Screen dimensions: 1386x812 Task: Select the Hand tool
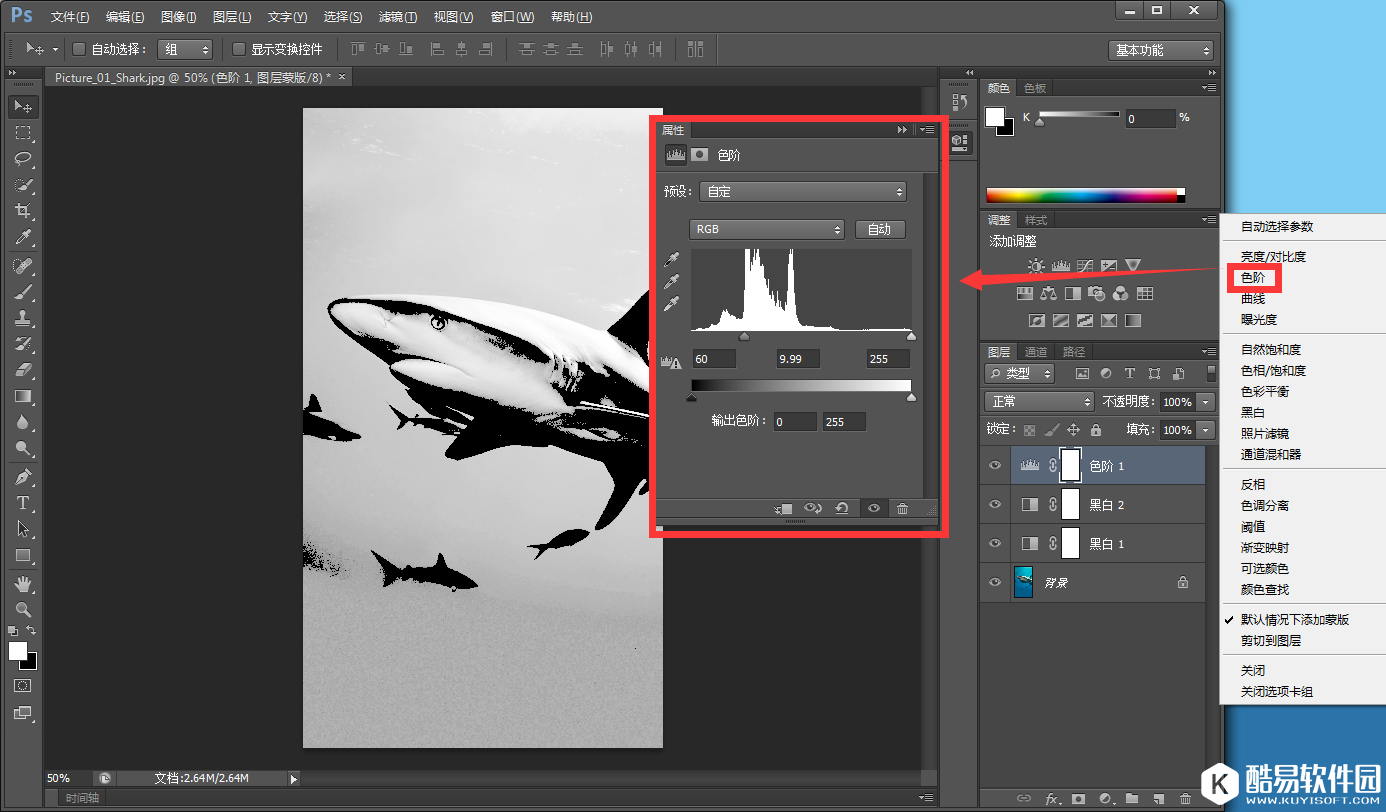[x=23, y=583]
